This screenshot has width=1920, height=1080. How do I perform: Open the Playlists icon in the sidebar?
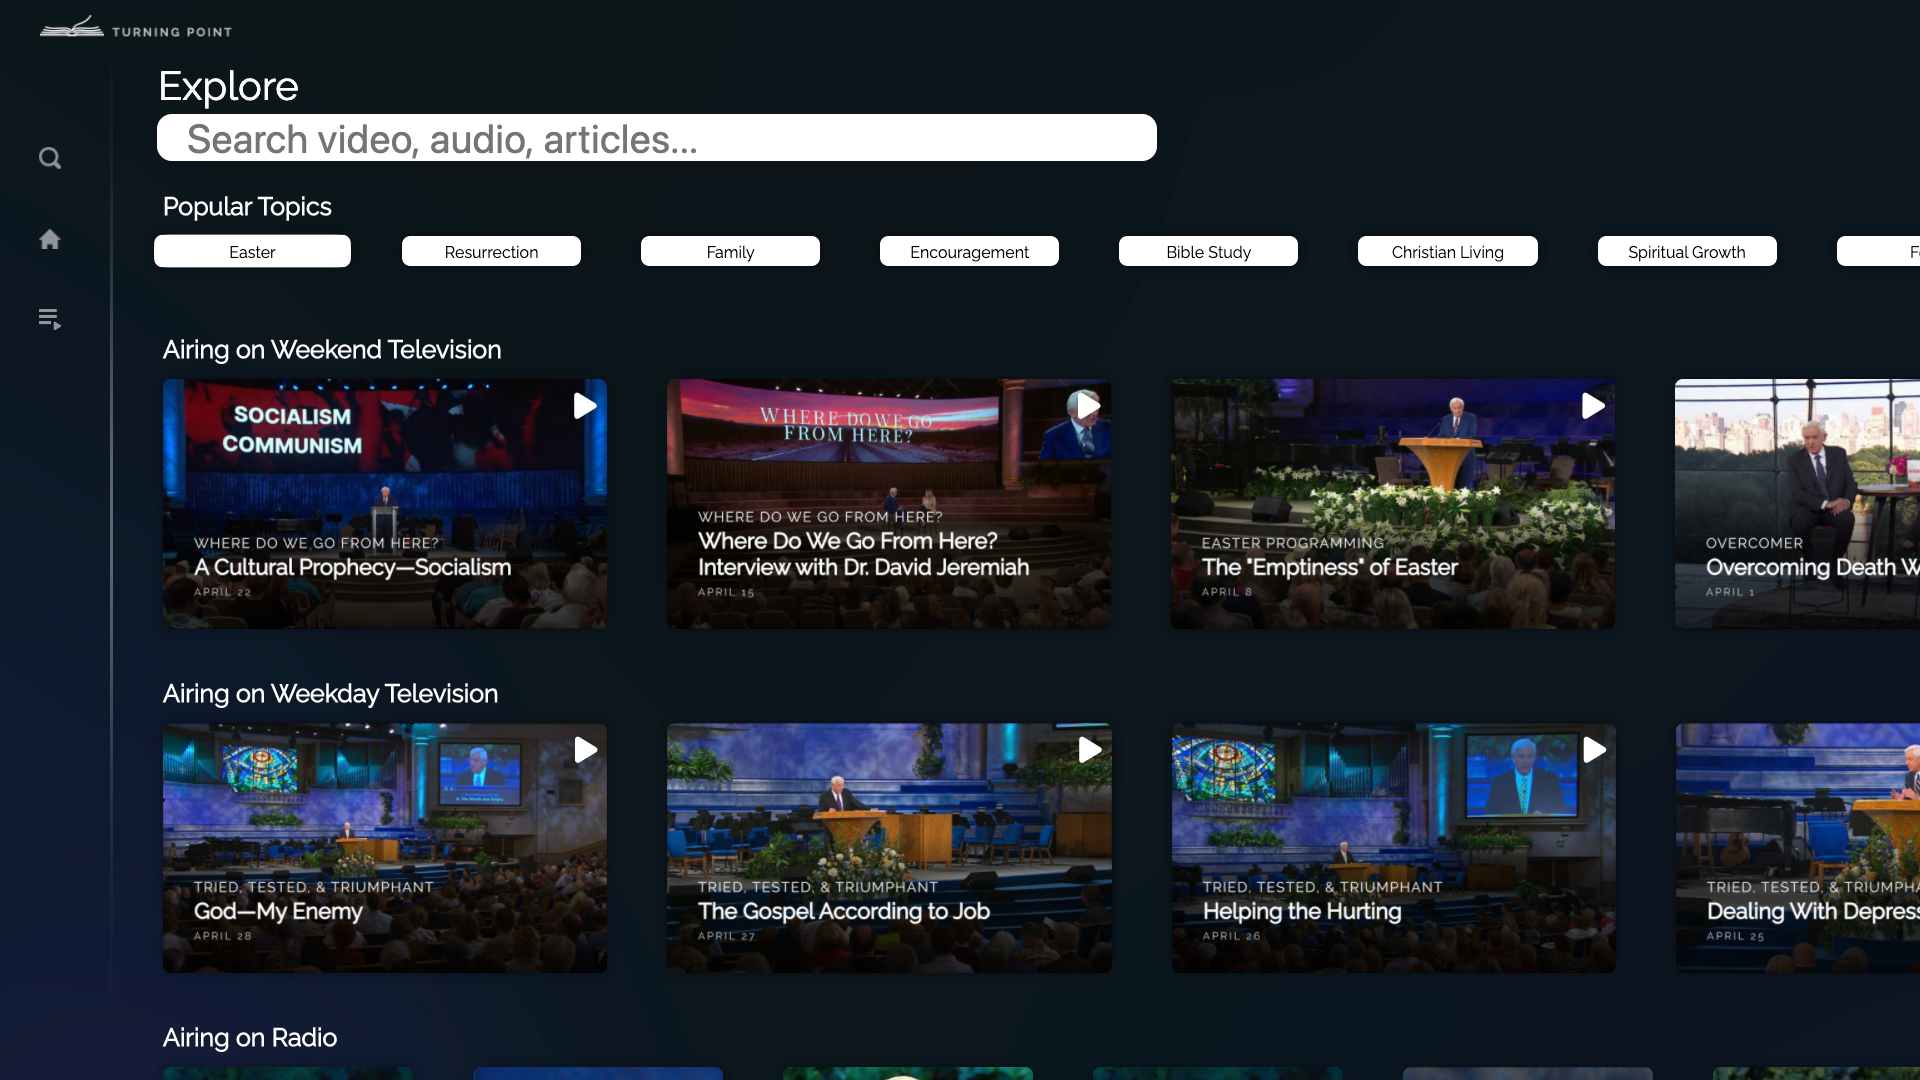50,319
